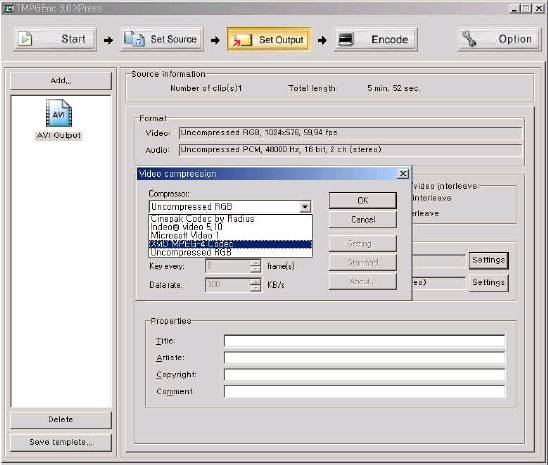The height and width of the screenshot is (465, 548).
Task: Close the Video compression dialog
Action: point(403,174)
